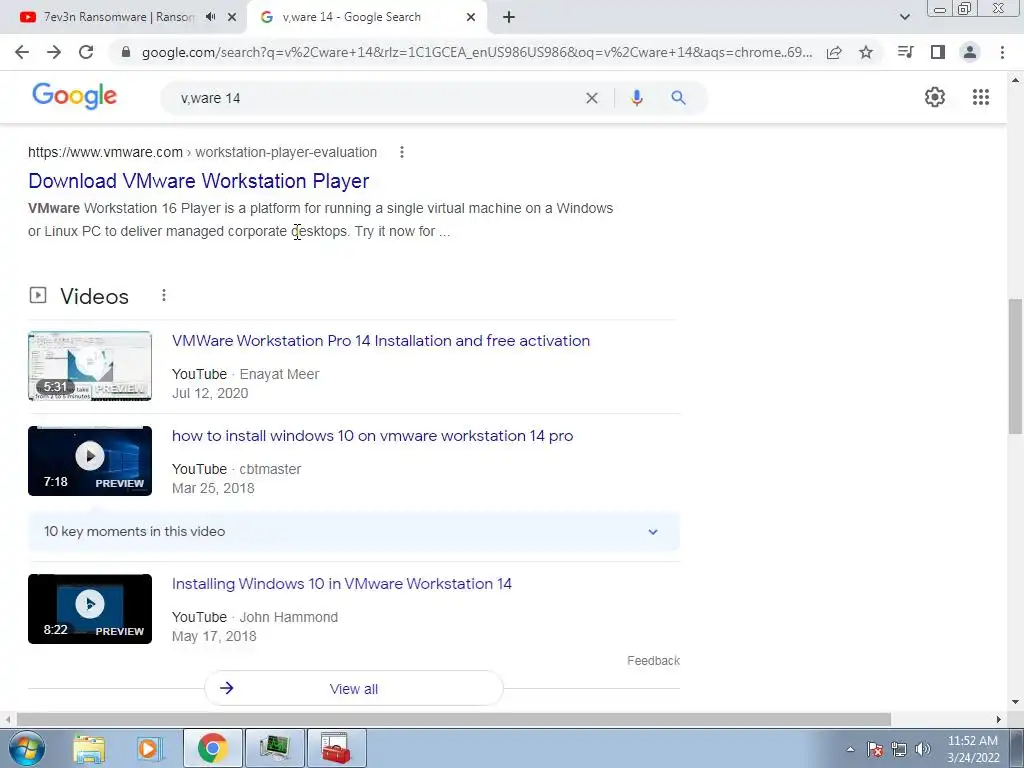Select the v,ware 14 Google Search tab
Screen dimensions: 1024x768
pos(353,17)
